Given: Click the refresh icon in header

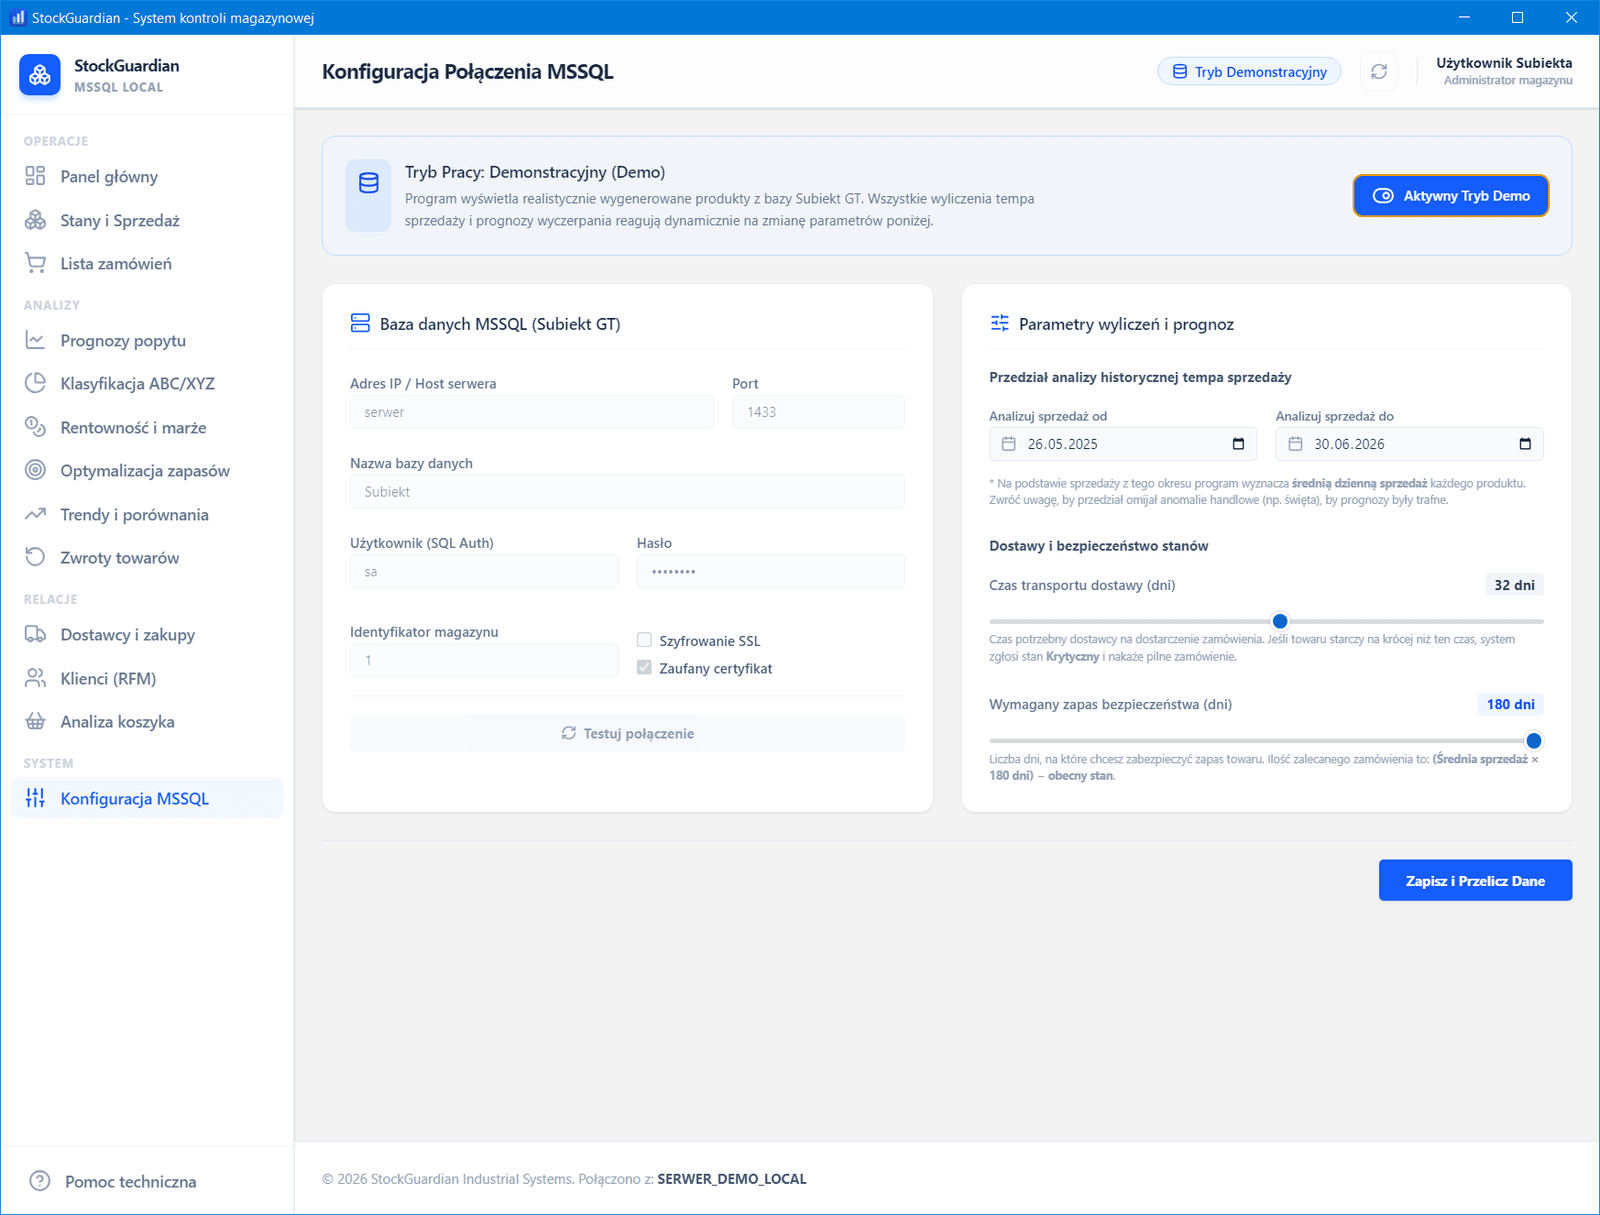Looking at the screenshot, I should click(1379, 72).
